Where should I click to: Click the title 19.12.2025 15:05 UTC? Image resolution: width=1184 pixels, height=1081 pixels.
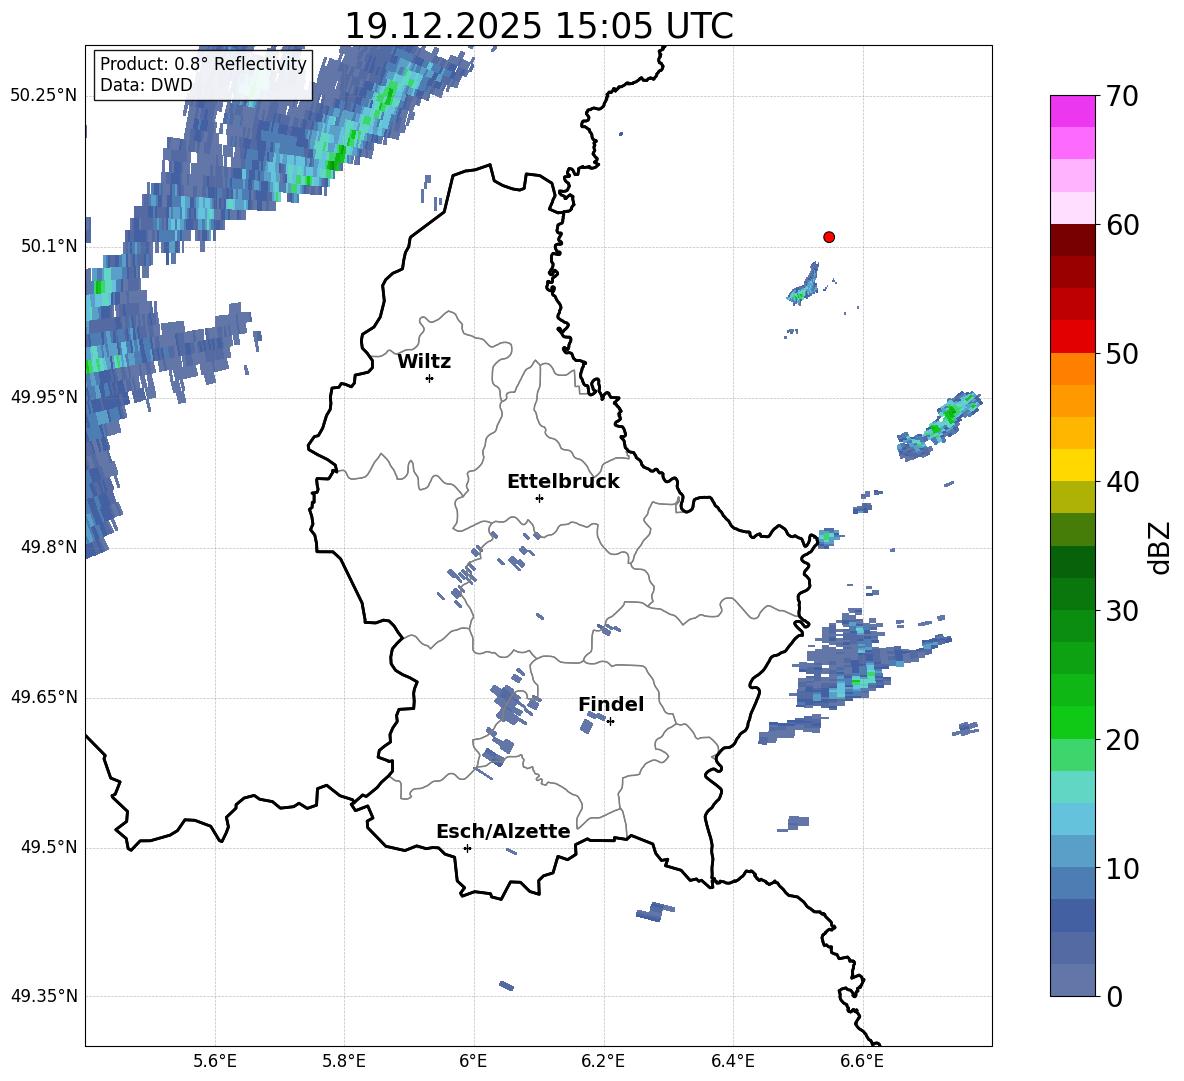[538, 26]
